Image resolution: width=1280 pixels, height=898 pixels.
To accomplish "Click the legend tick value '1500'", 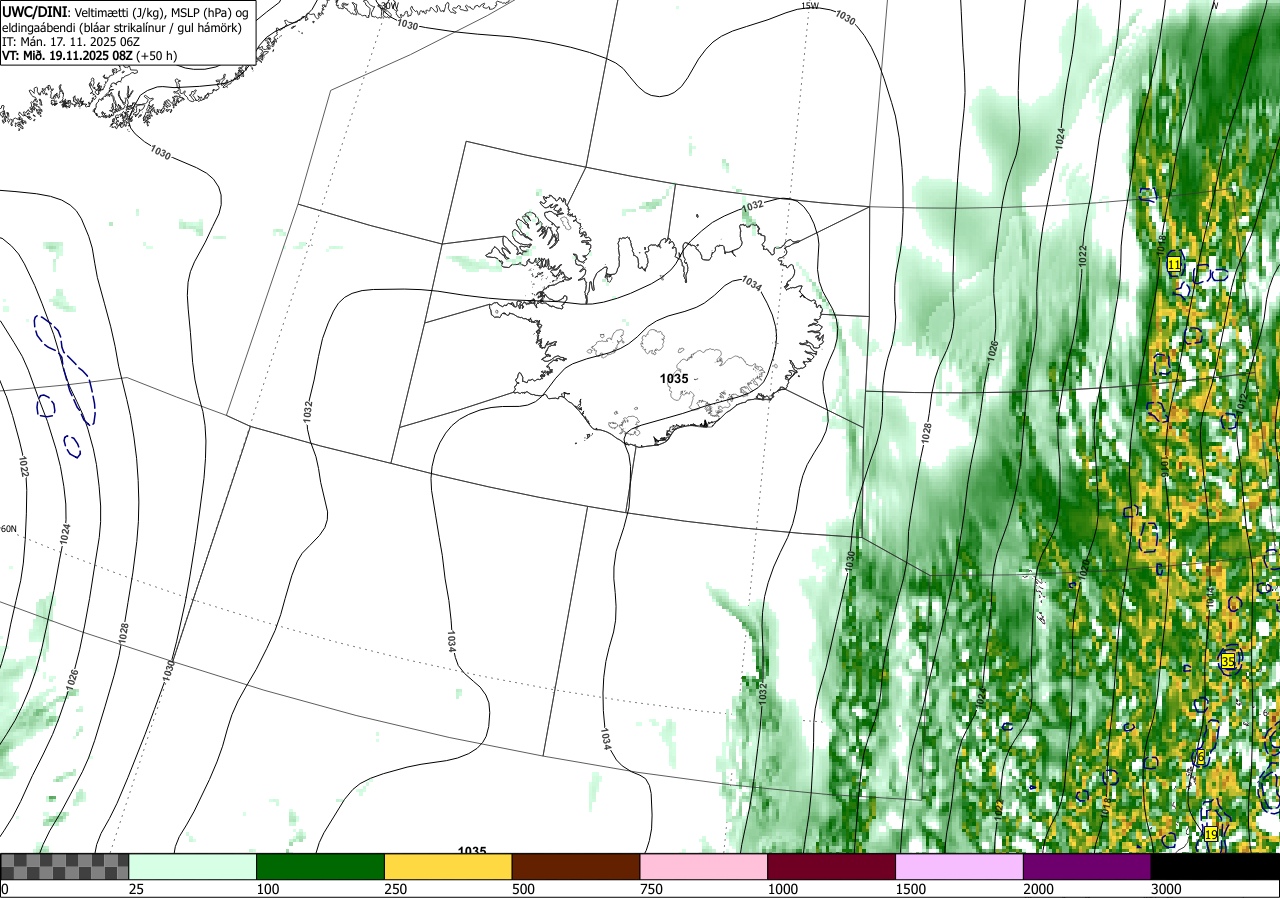I will 911,889.
